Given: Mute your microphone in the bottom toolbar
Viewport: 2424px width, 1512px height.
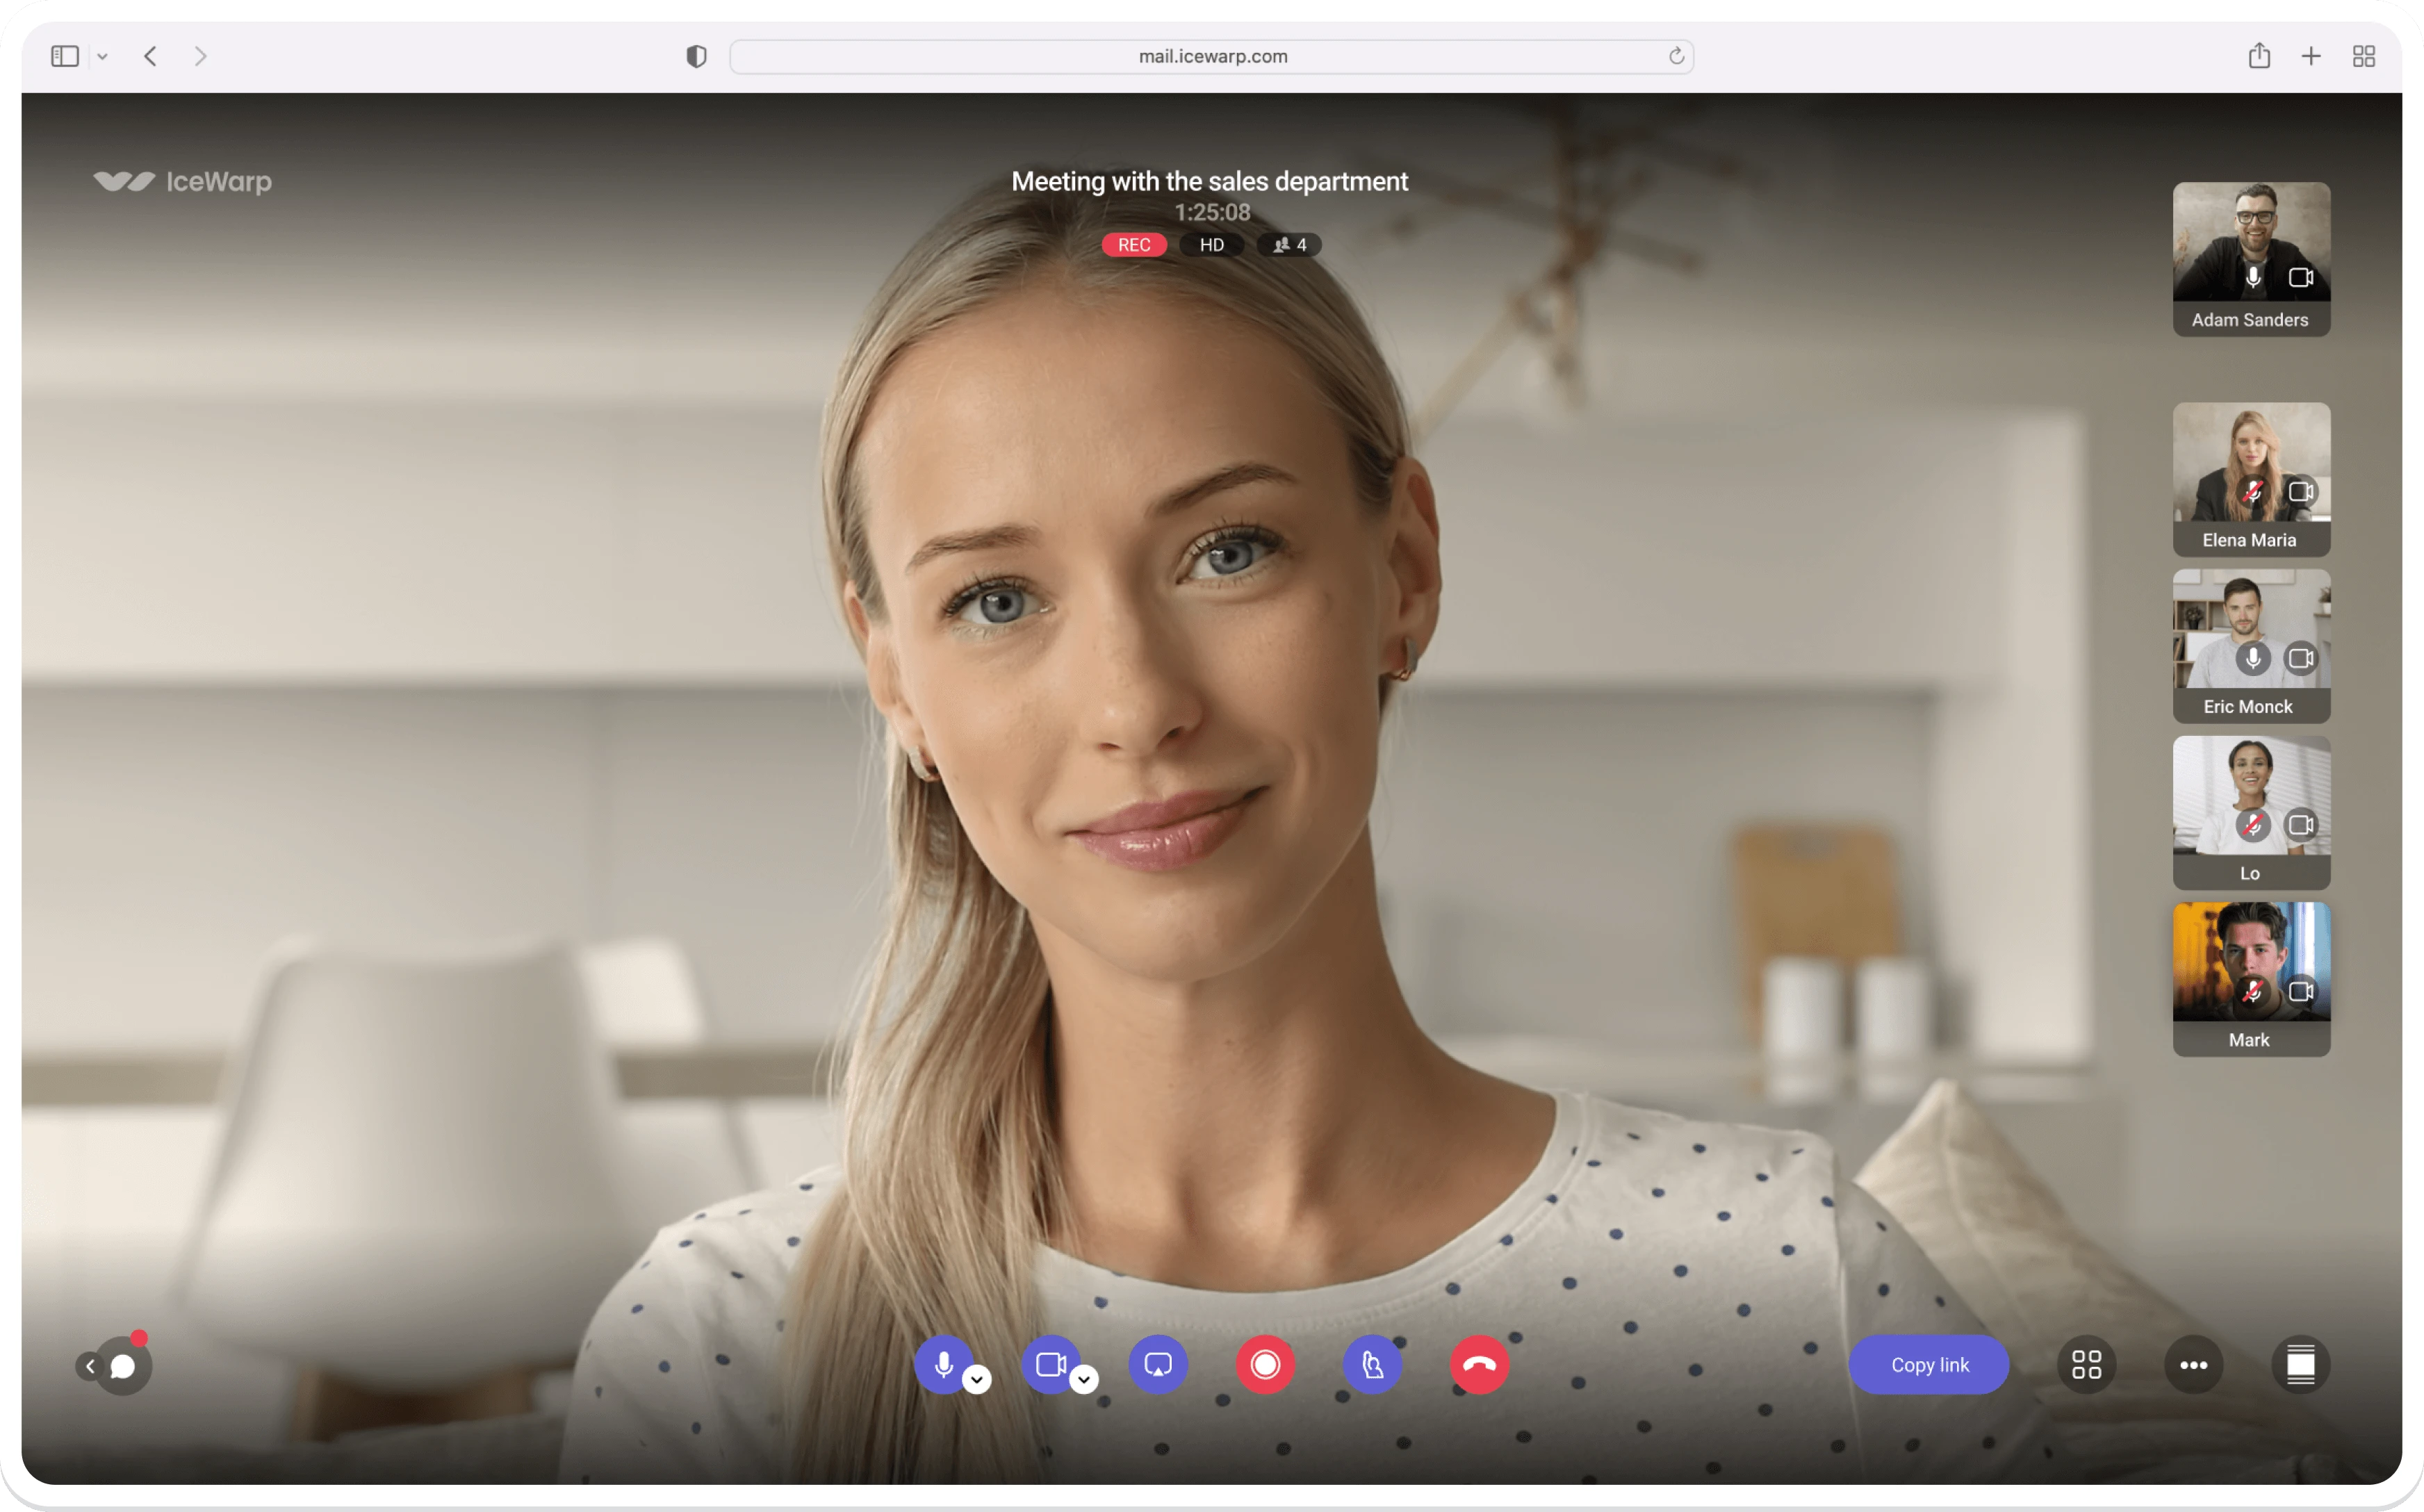Looking at the screenshot, I should click(x=942, y=1364).
